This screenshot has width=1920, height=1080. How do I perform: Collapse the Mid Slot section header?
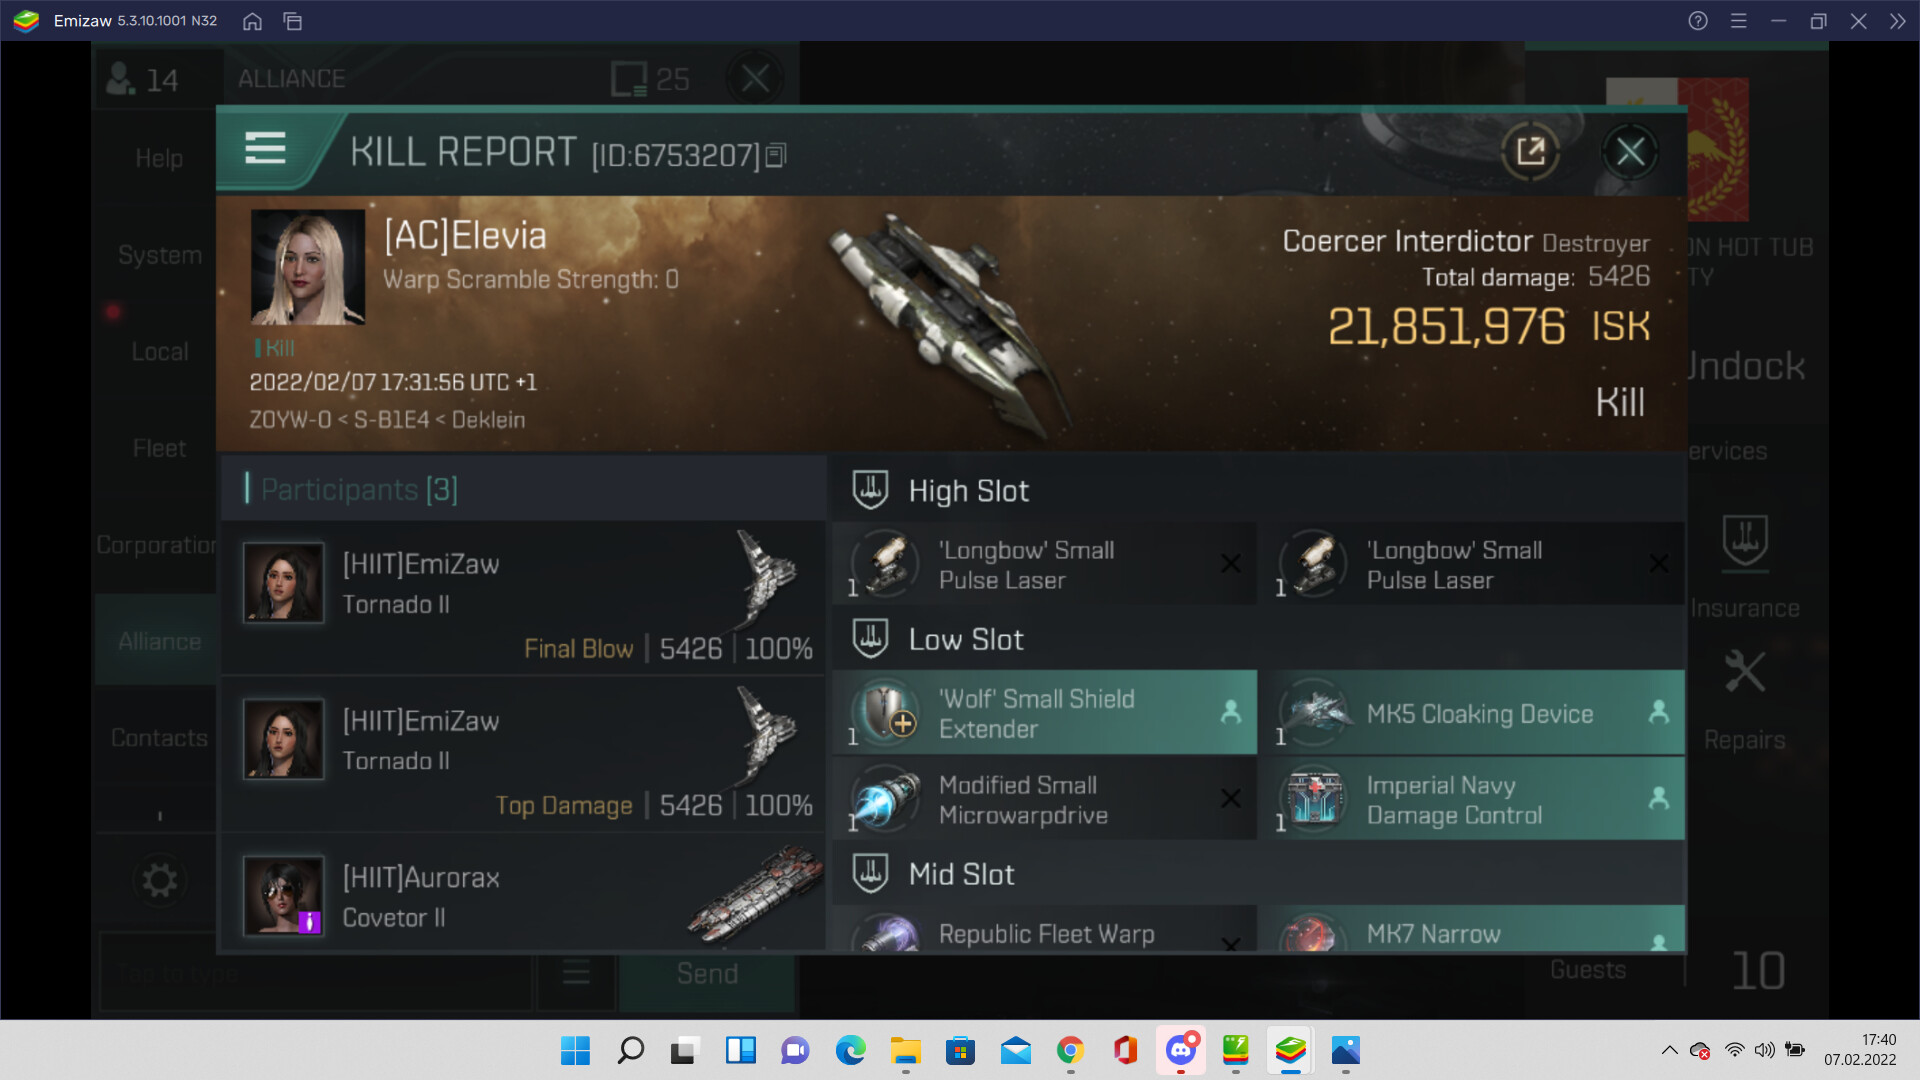[961, 875]
